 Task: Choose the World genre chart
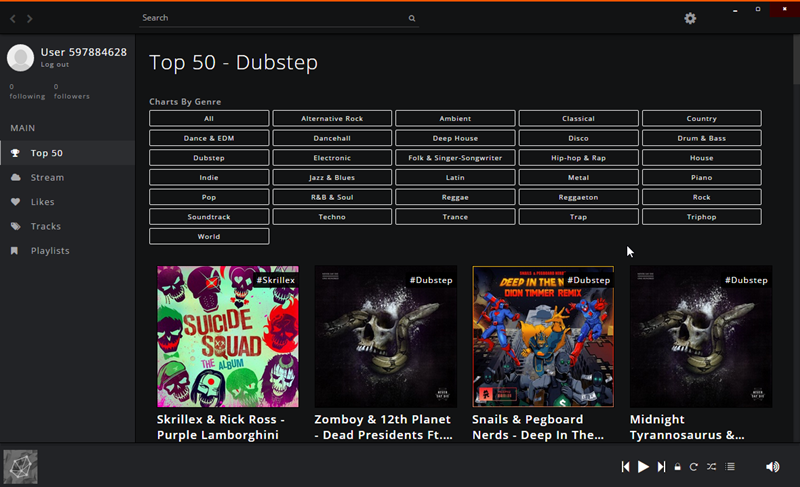tap(209, 237)
